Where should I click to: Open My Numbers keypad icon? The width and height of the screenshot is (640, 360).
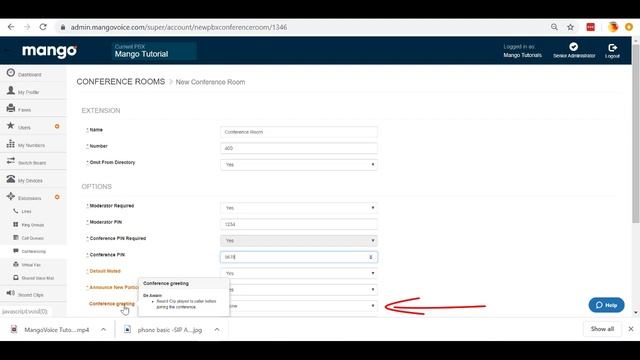coord(11,144)
